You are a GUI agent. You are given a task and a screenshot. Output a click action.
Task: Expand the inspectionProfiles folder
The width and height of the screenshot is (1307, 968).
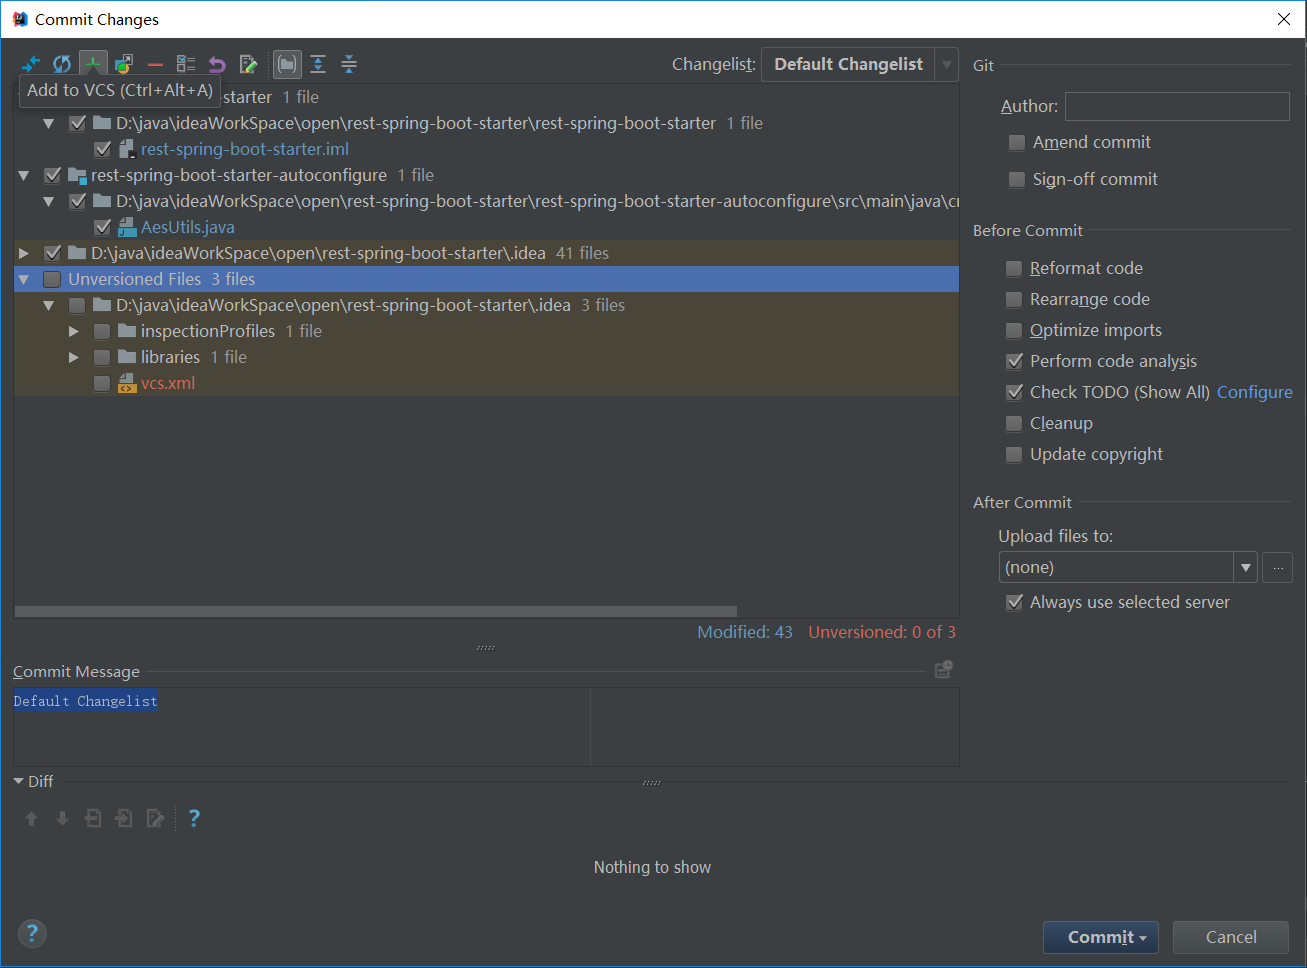tap(74, 331)
